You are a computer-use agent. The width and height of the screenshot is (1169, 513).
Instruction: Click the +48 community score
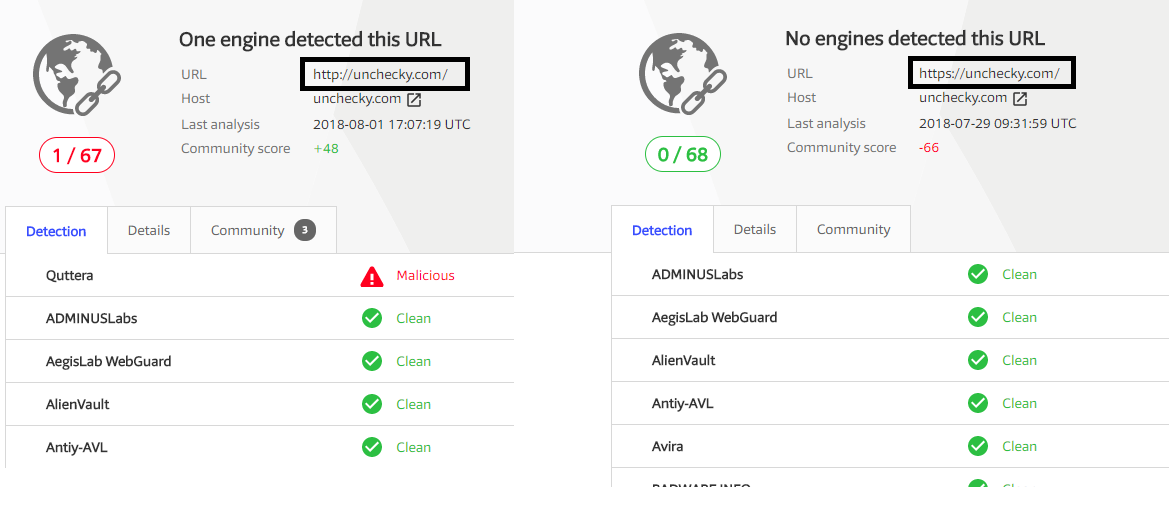(326, 148)
